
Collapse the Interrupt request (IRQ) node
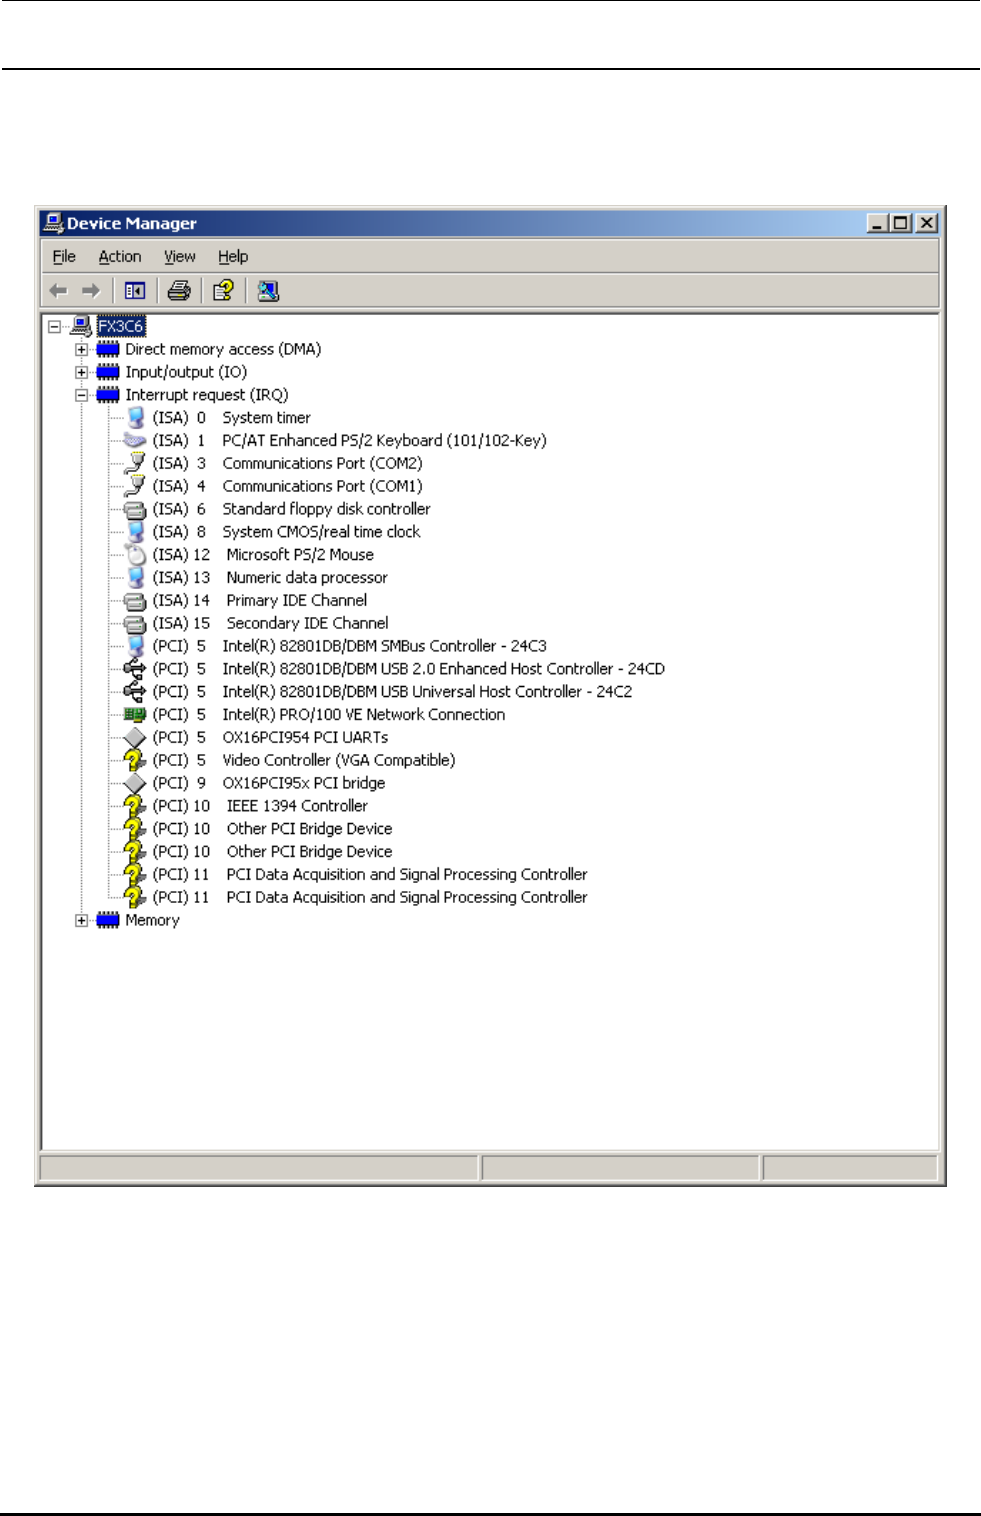coord(82,395)
